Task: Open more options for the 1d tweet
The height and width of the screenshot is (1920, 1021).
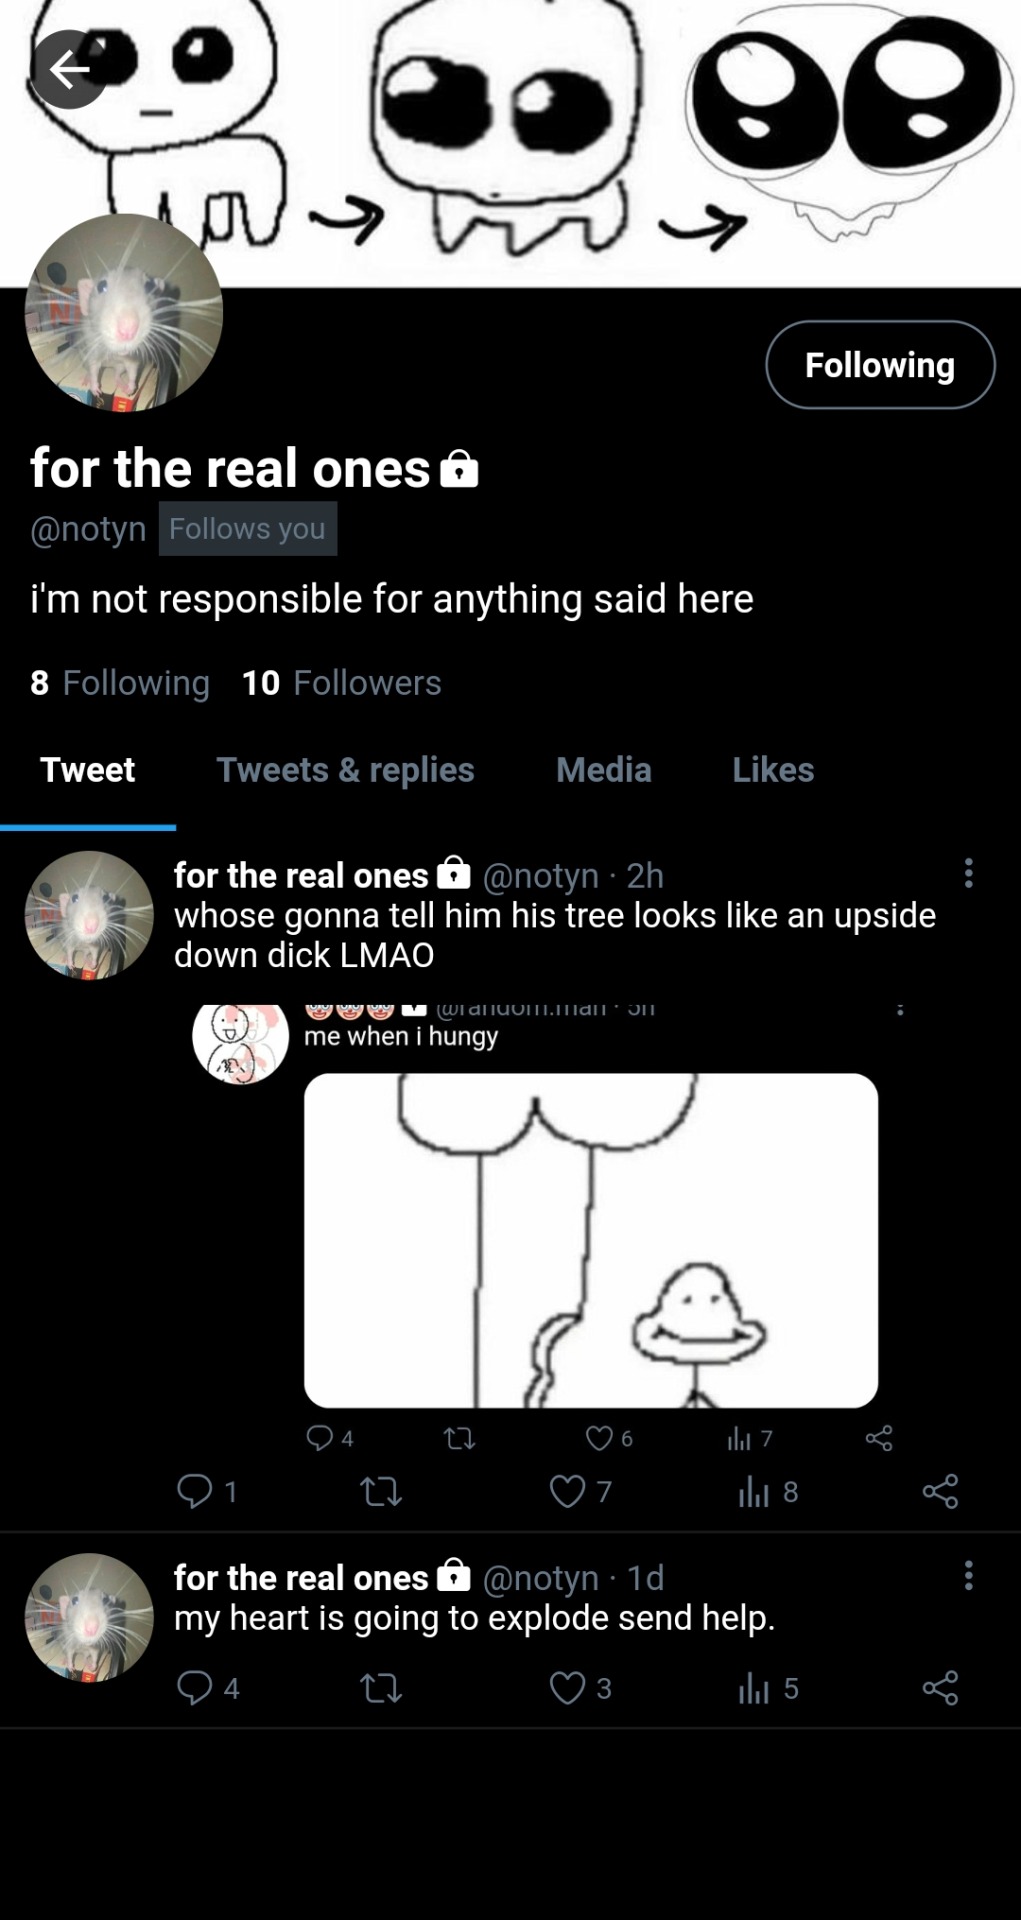Action: (x=968, y=1575)
